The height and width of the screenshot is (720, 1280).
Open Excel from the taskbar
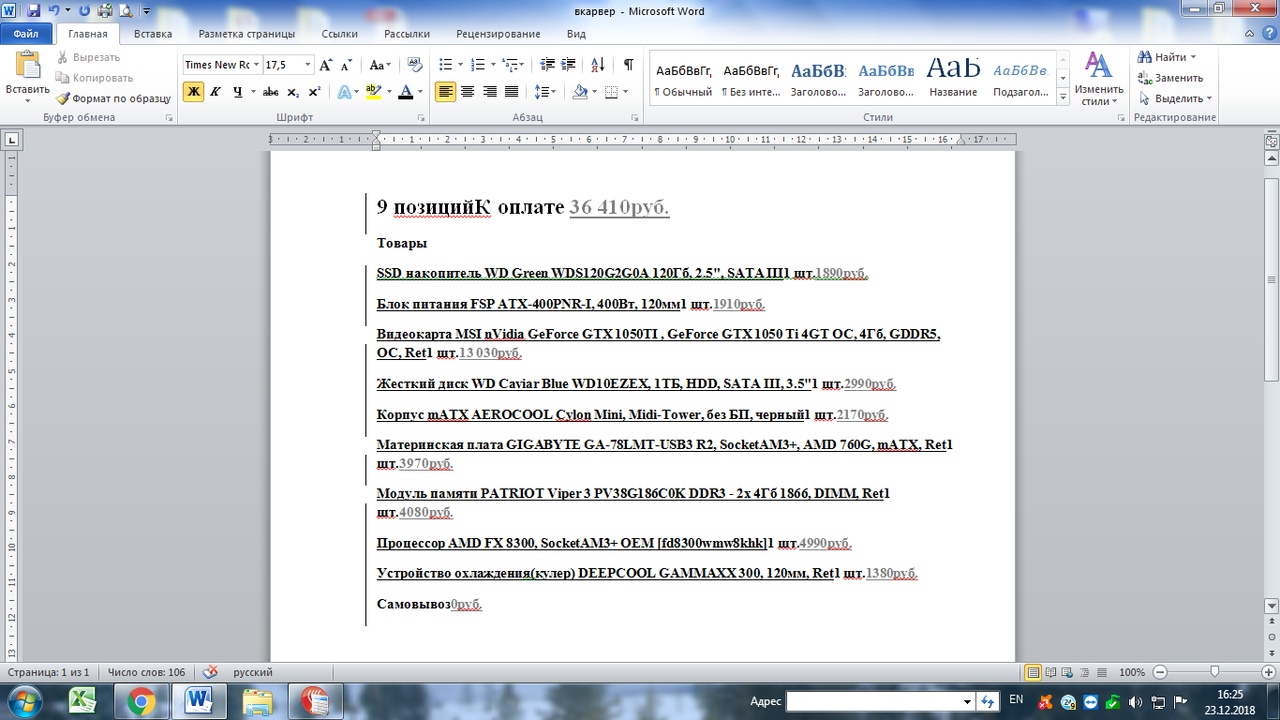click(82, 702)
